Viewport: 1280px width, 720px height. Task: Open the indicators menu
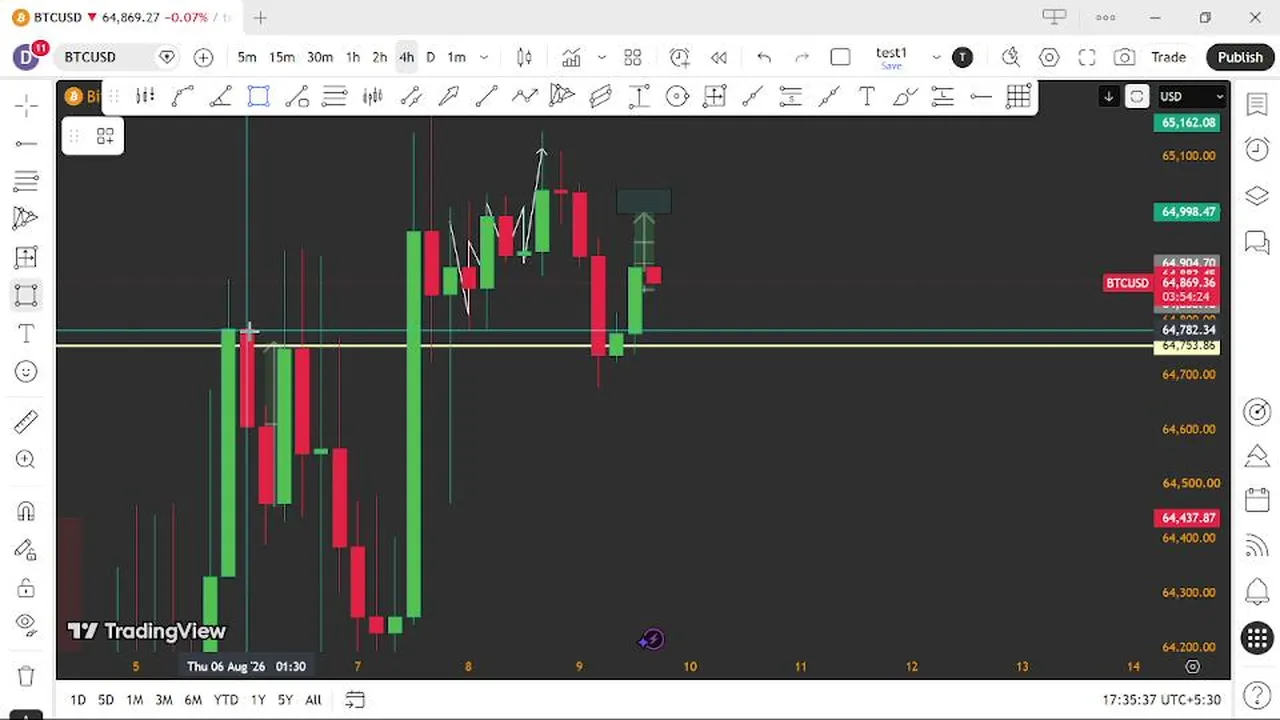tap(571, 57)
